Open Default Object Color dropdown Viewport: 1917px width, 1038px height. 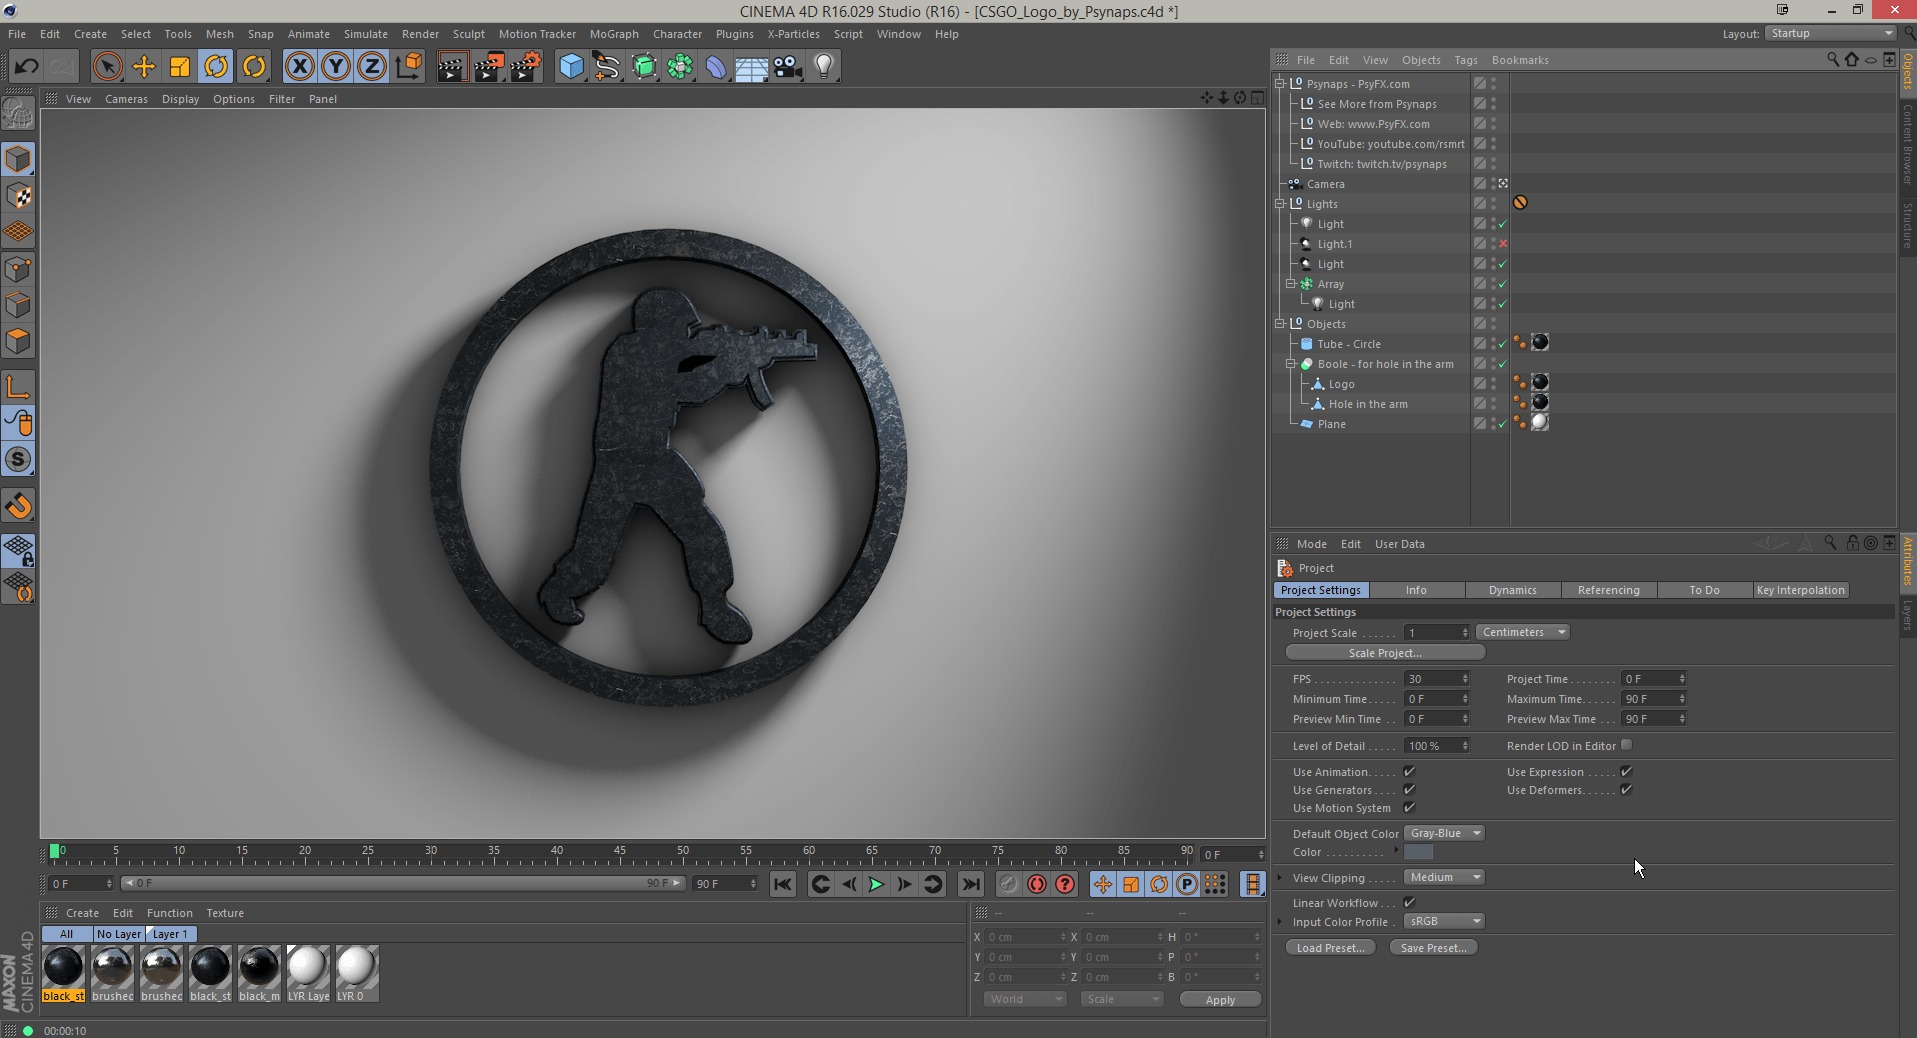(1444, 833)
